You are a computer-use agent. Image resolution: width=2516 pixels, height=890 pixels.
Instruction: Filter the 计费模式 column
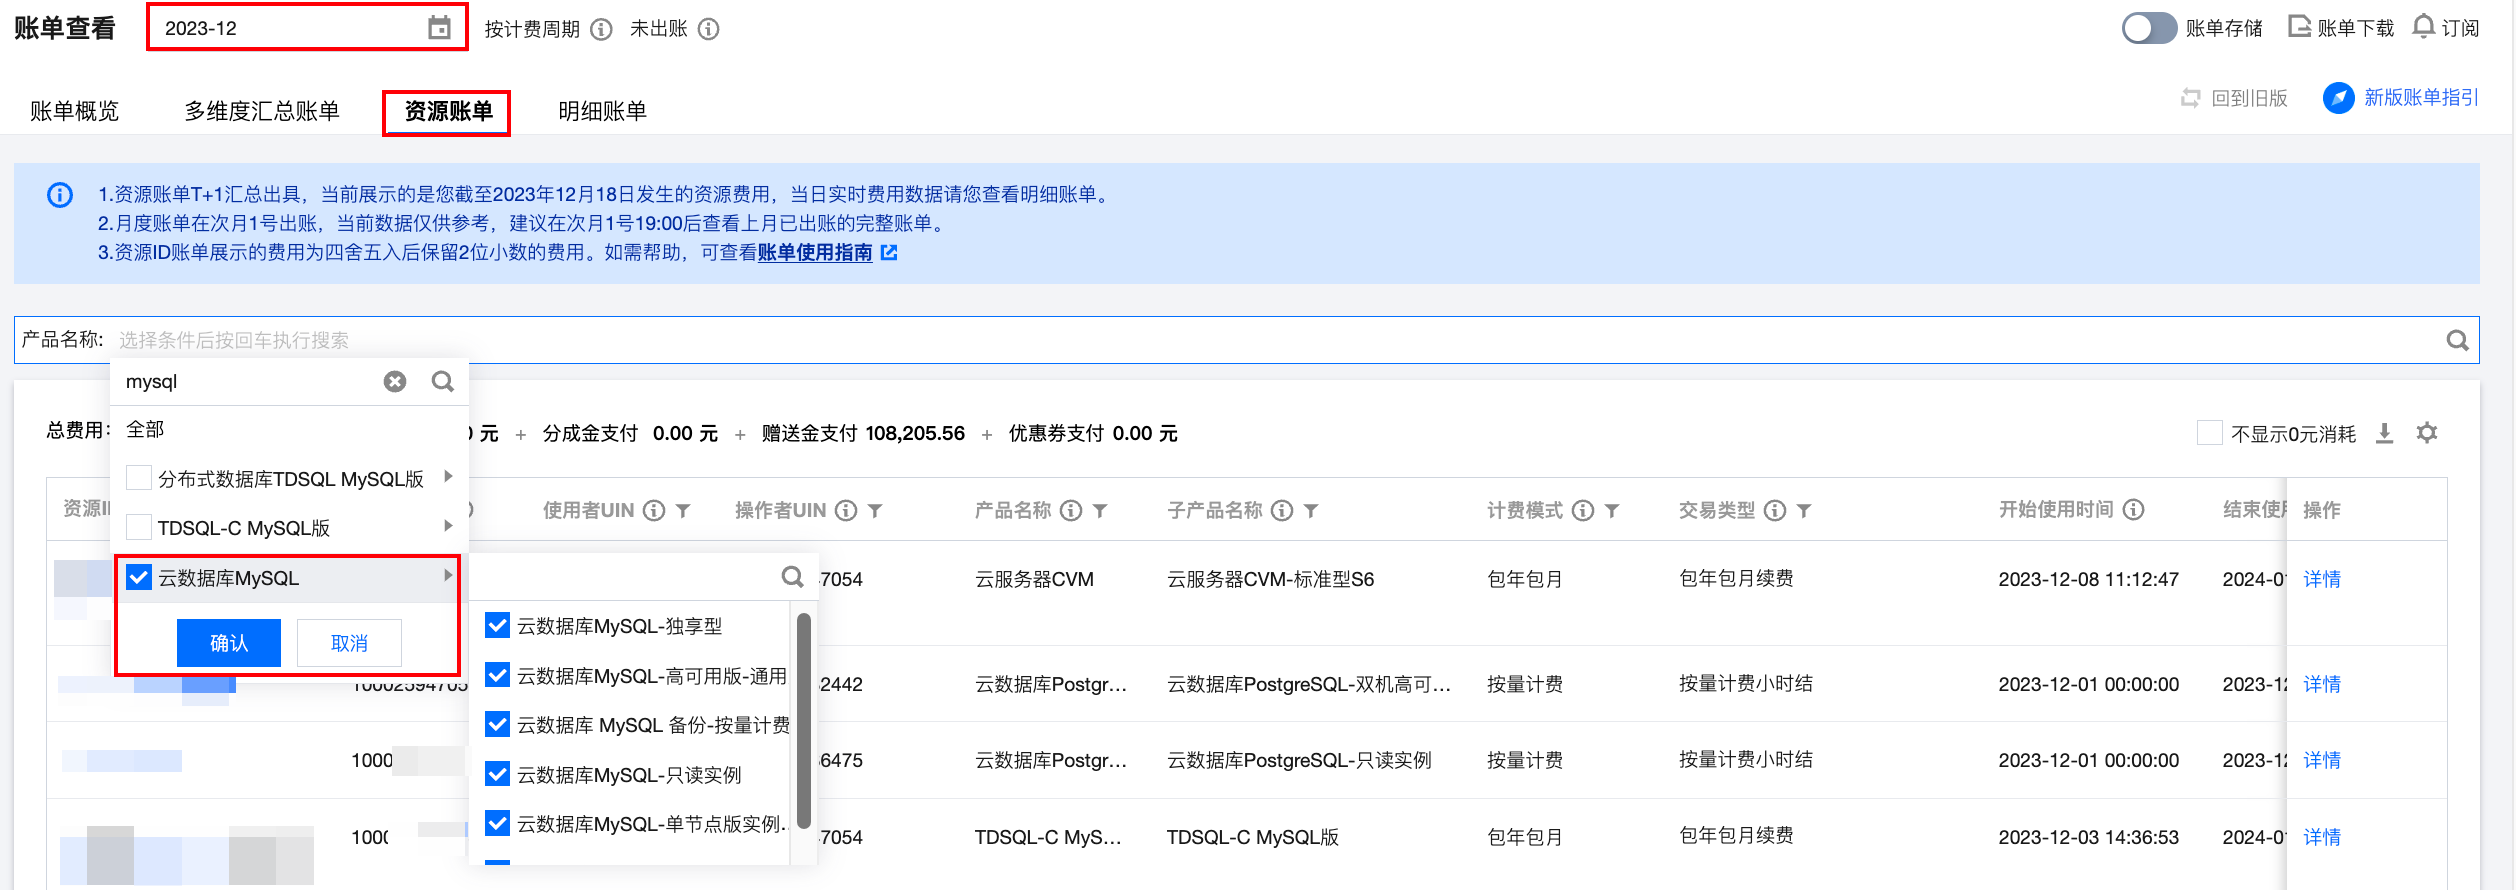point(1612,511)
